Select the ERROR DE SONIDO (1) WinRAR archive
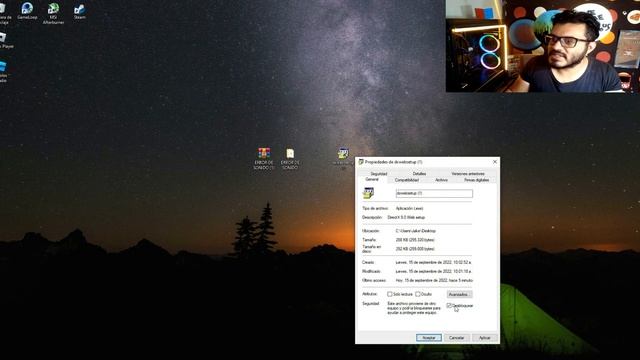Screen dimensions: 640x360 [x=264, y=159]
